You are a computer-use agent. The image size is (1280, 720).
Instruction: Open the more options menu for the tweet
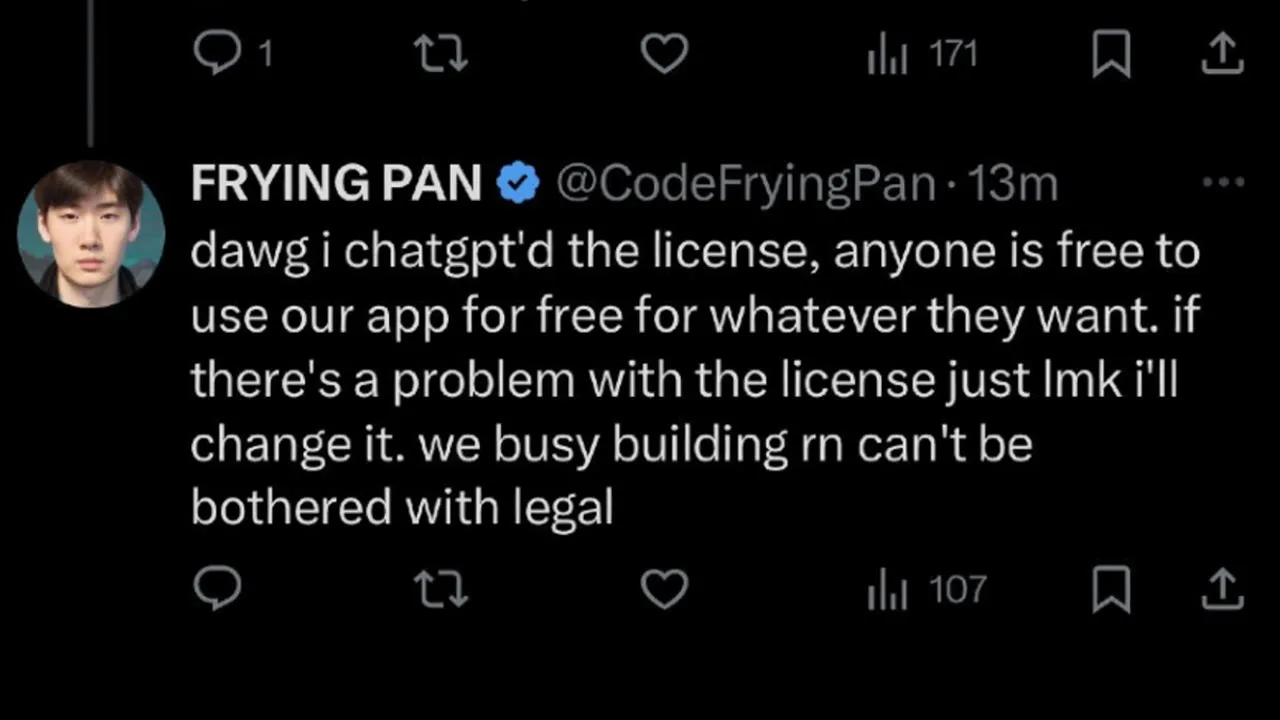[1223, 183]
